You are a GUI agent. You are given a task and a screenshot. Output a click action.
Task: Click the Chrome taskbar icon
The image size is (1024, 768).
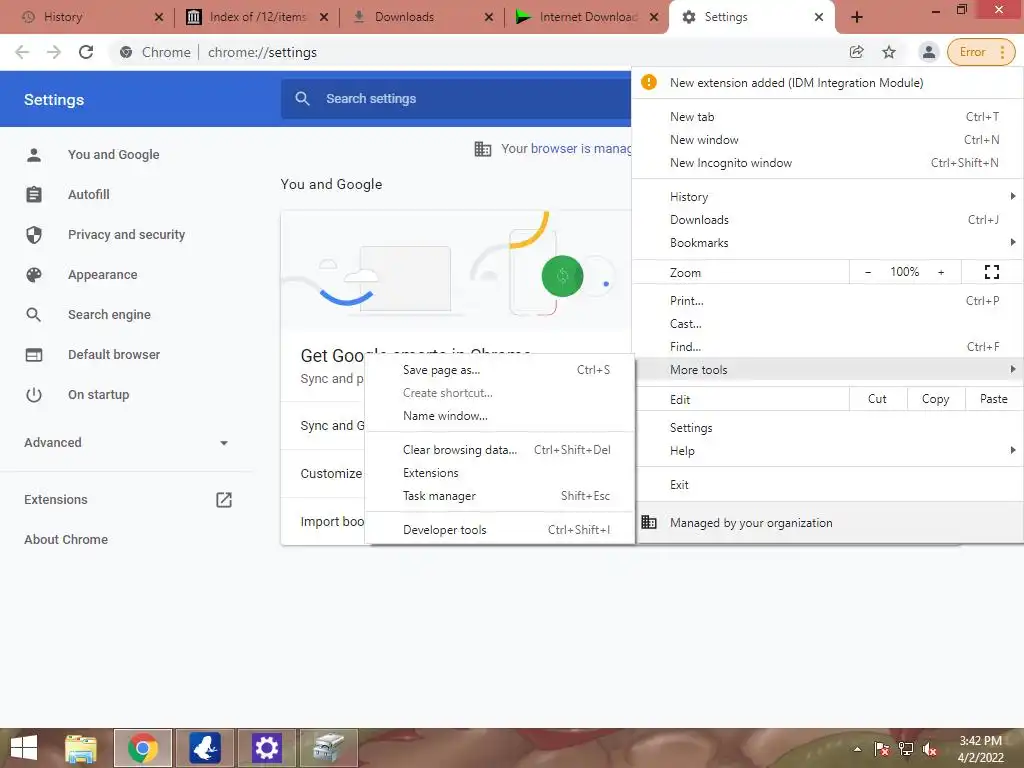[143, 748]
